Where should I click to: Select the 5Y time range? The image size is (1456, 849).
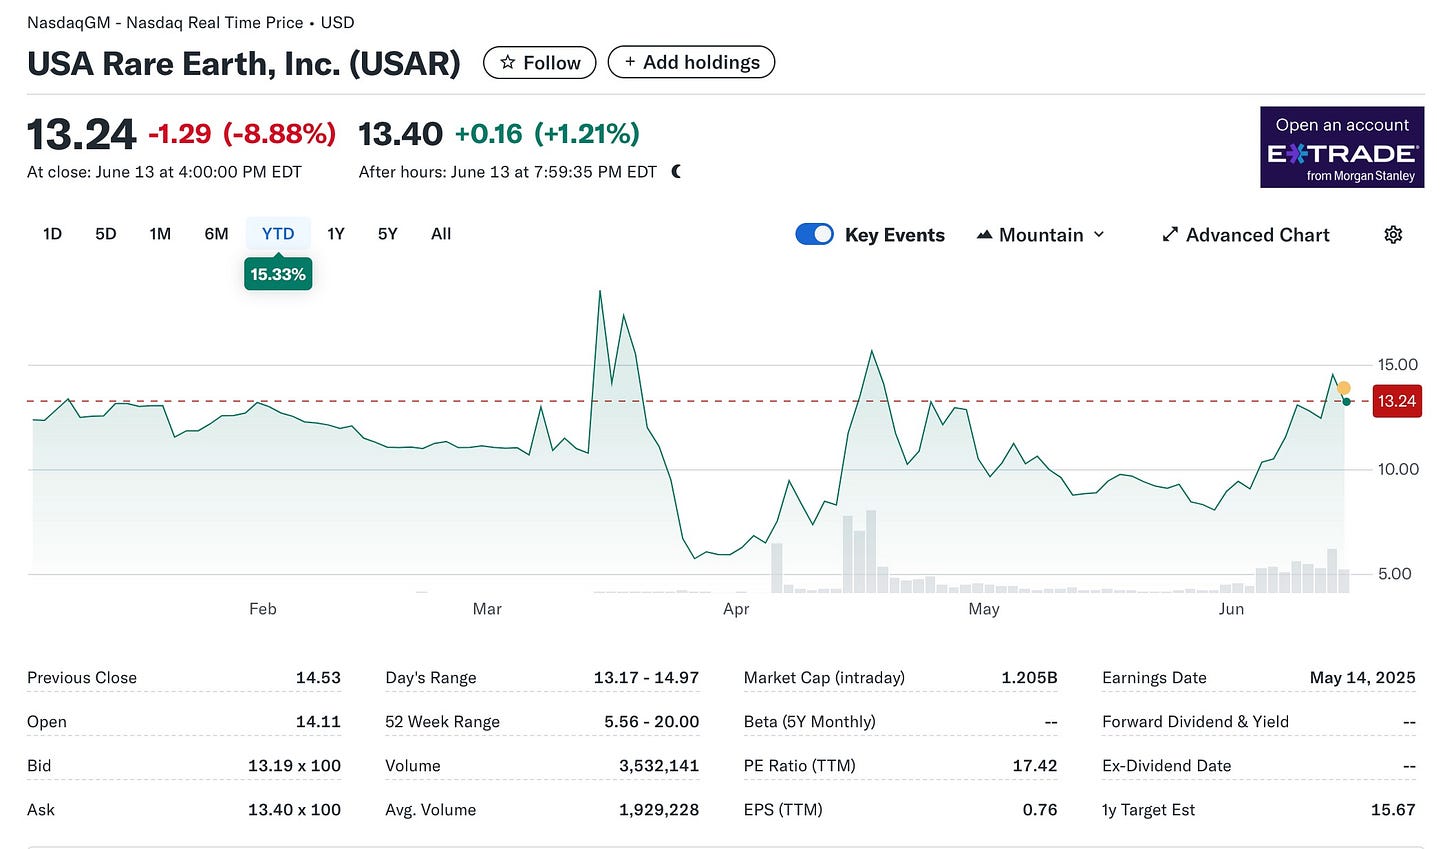pos(388,233)
